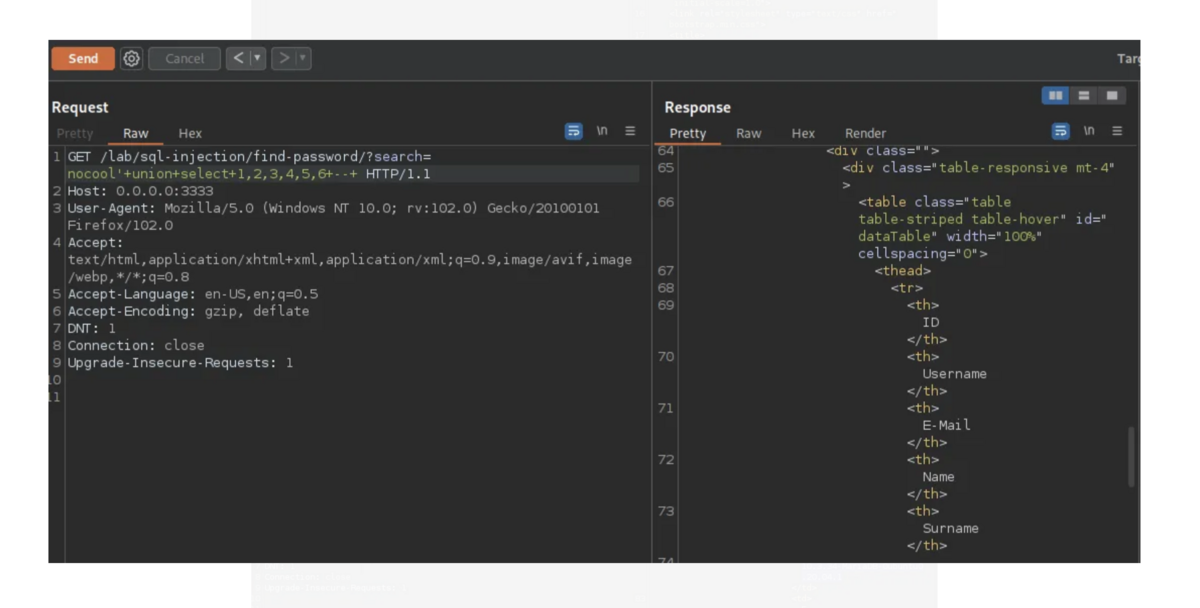Viewport: 1200px width, 608px height.
Task: Click the 'text/html,application/xhtml+xml' value line
Action: (349, 259)
